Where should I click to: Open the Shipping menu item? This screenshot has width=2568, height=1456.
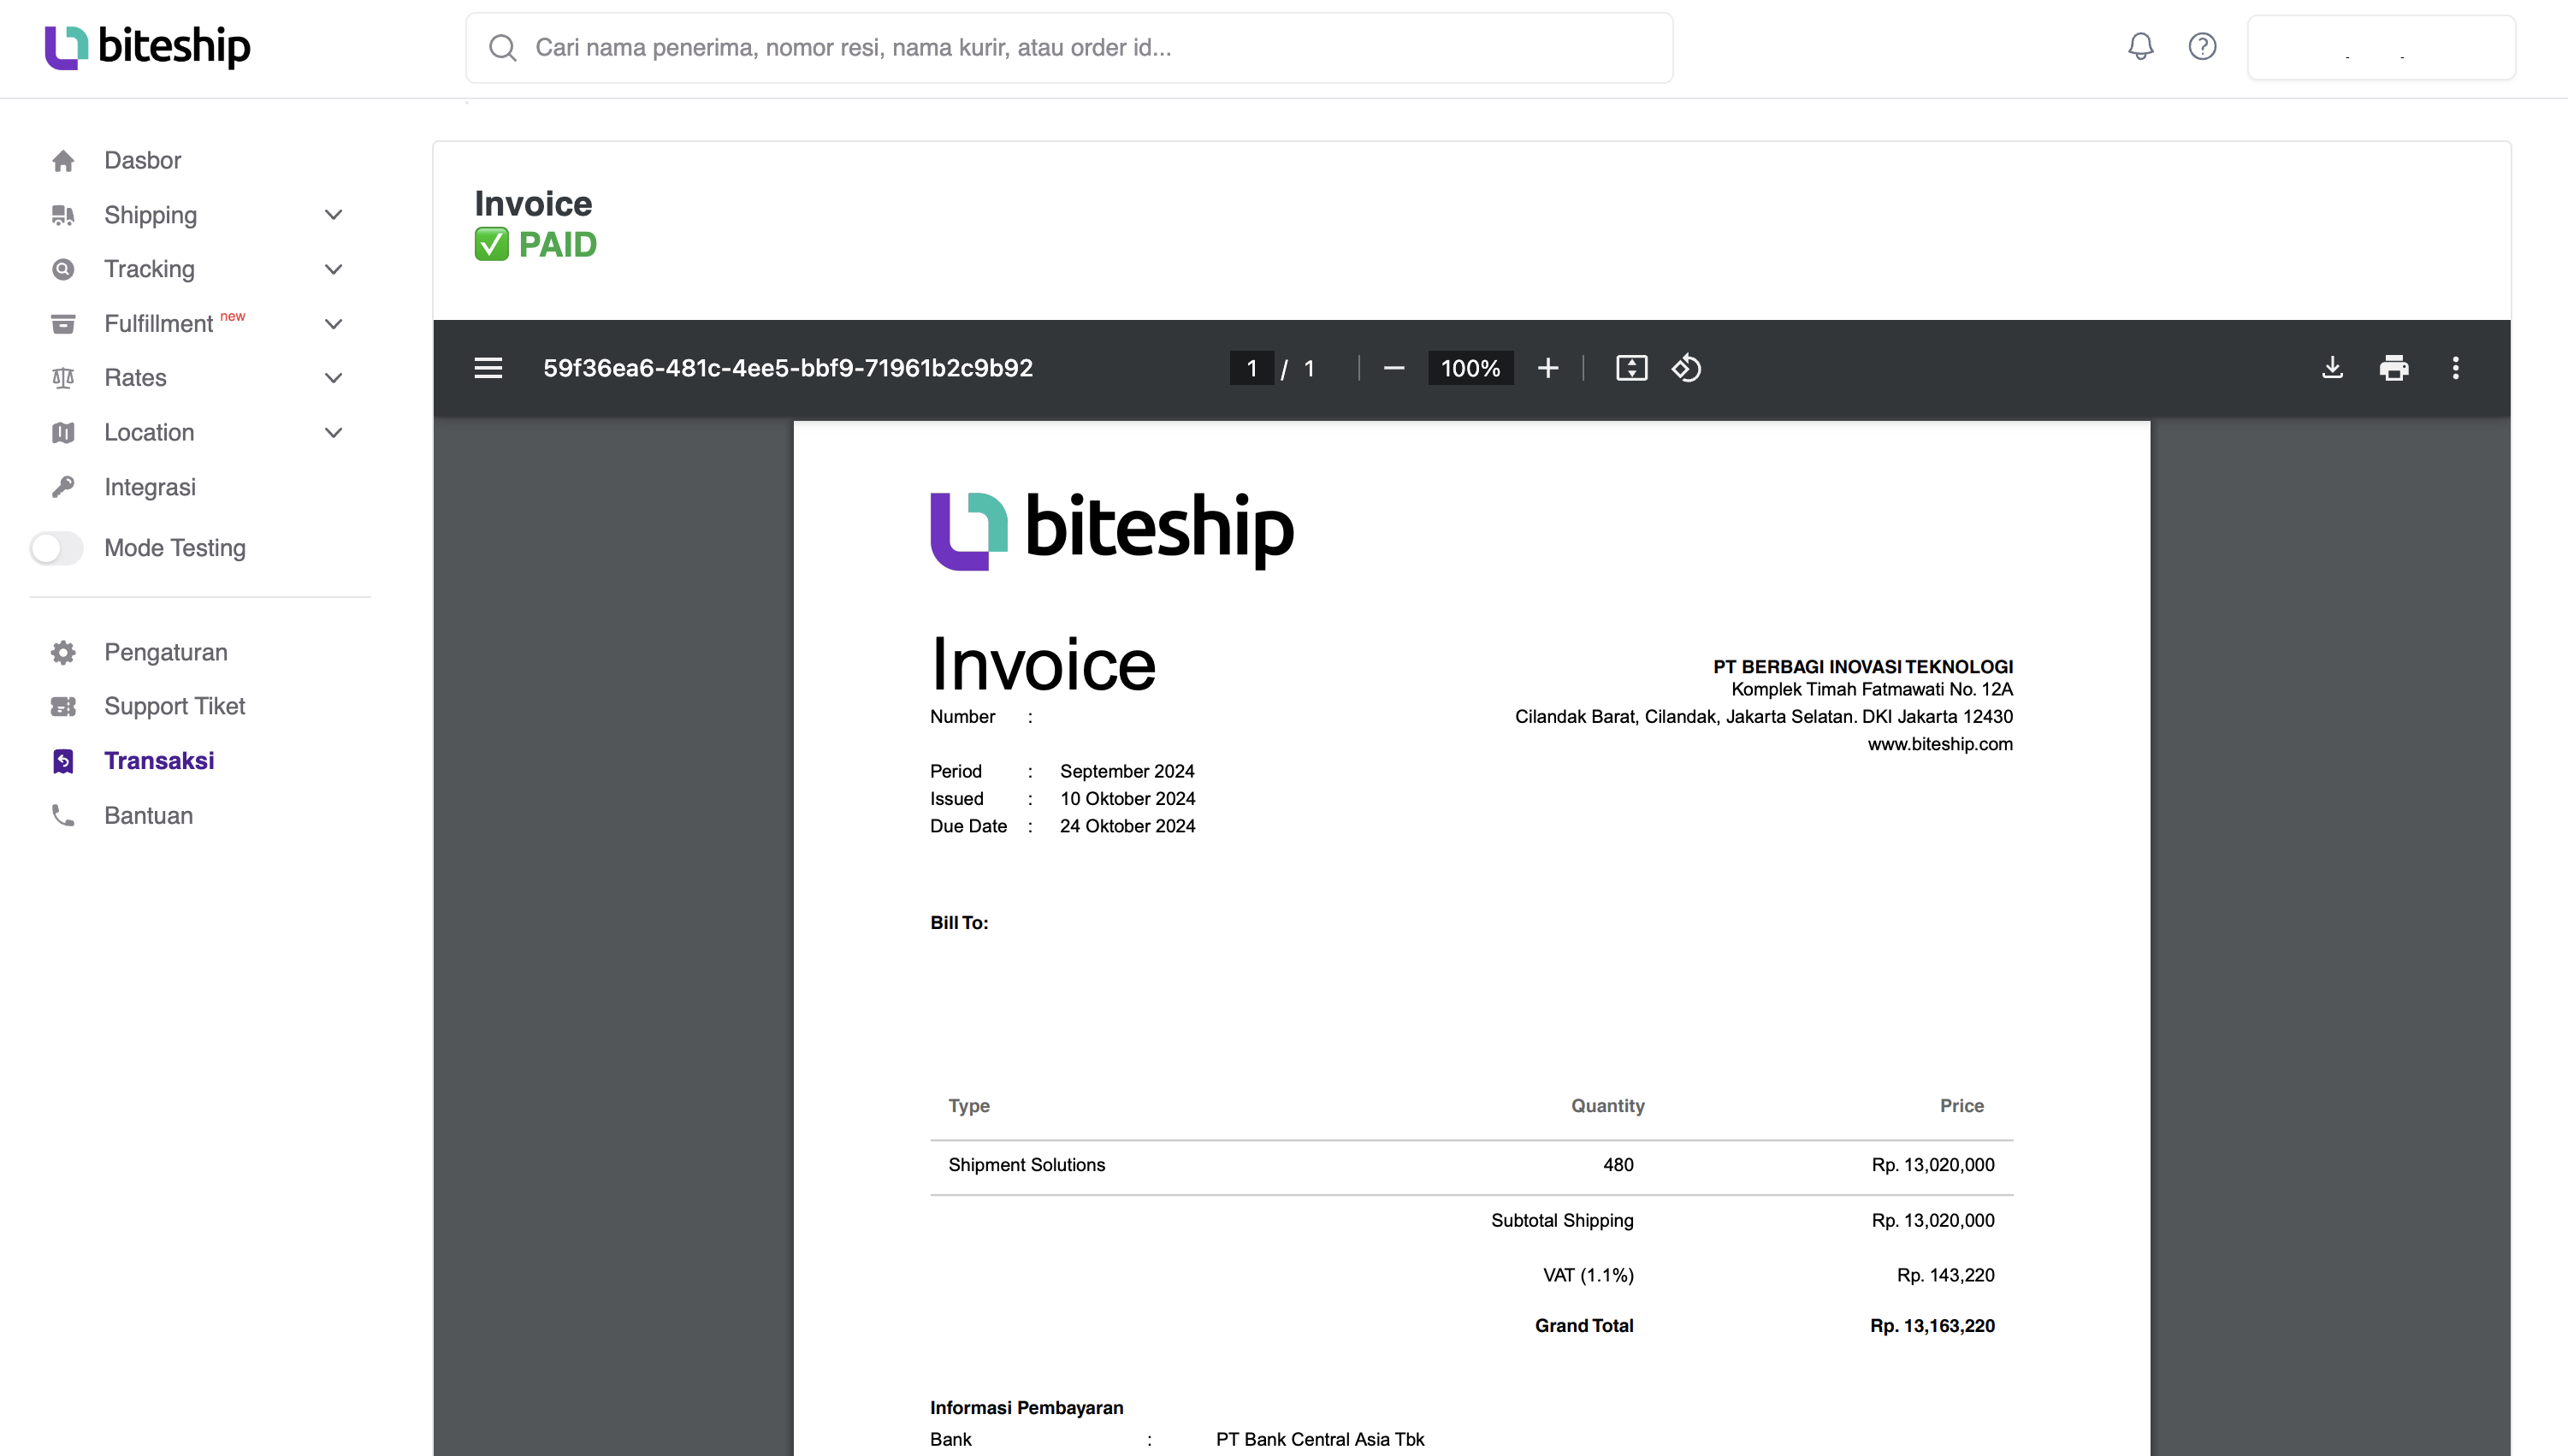click(151, 215)
